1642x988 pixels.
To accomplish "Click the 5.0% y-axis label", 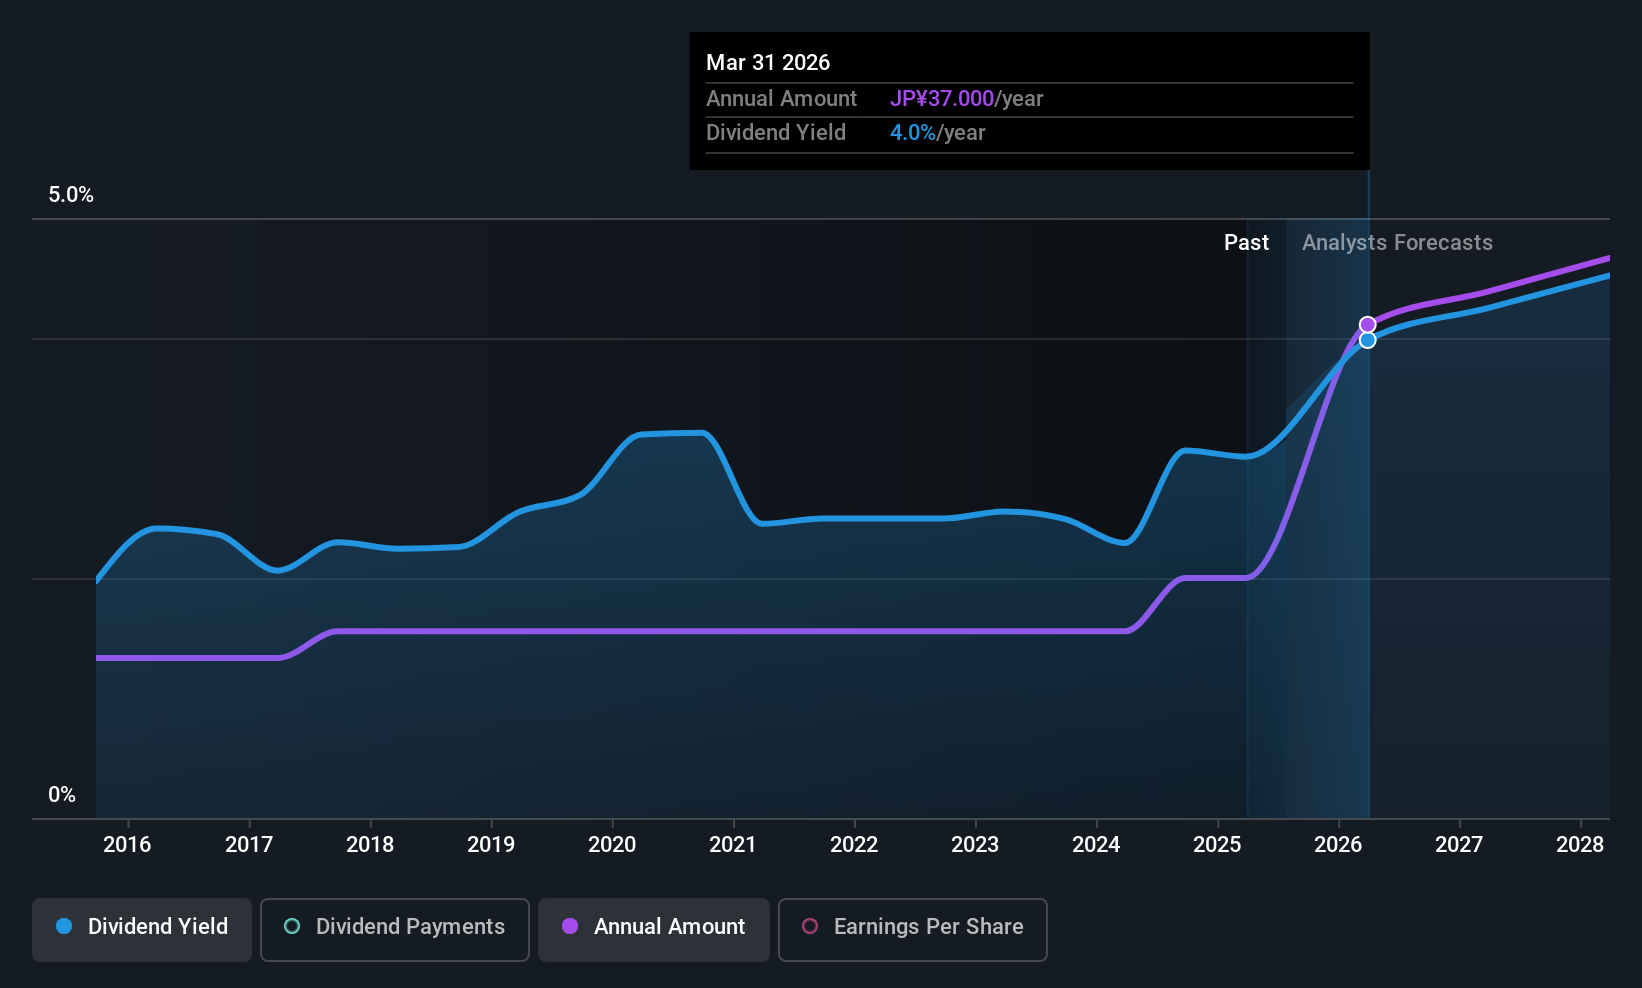I will [x=71, y=195].
